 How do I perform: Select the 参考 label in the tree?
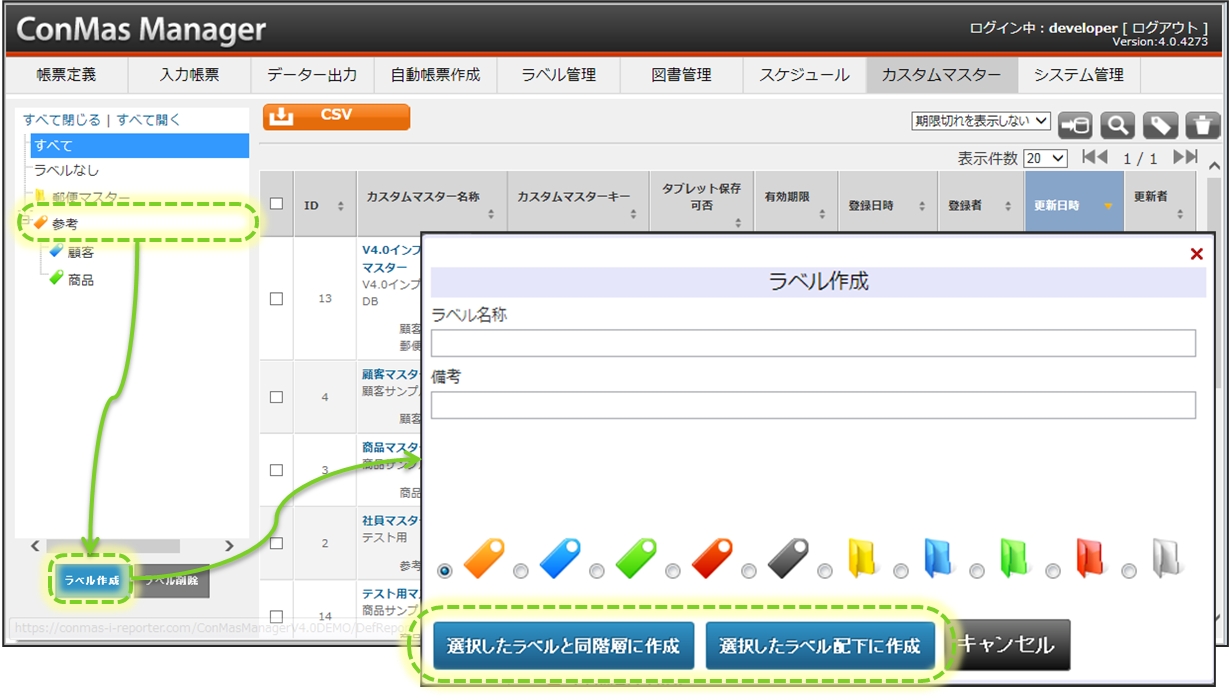65,224
